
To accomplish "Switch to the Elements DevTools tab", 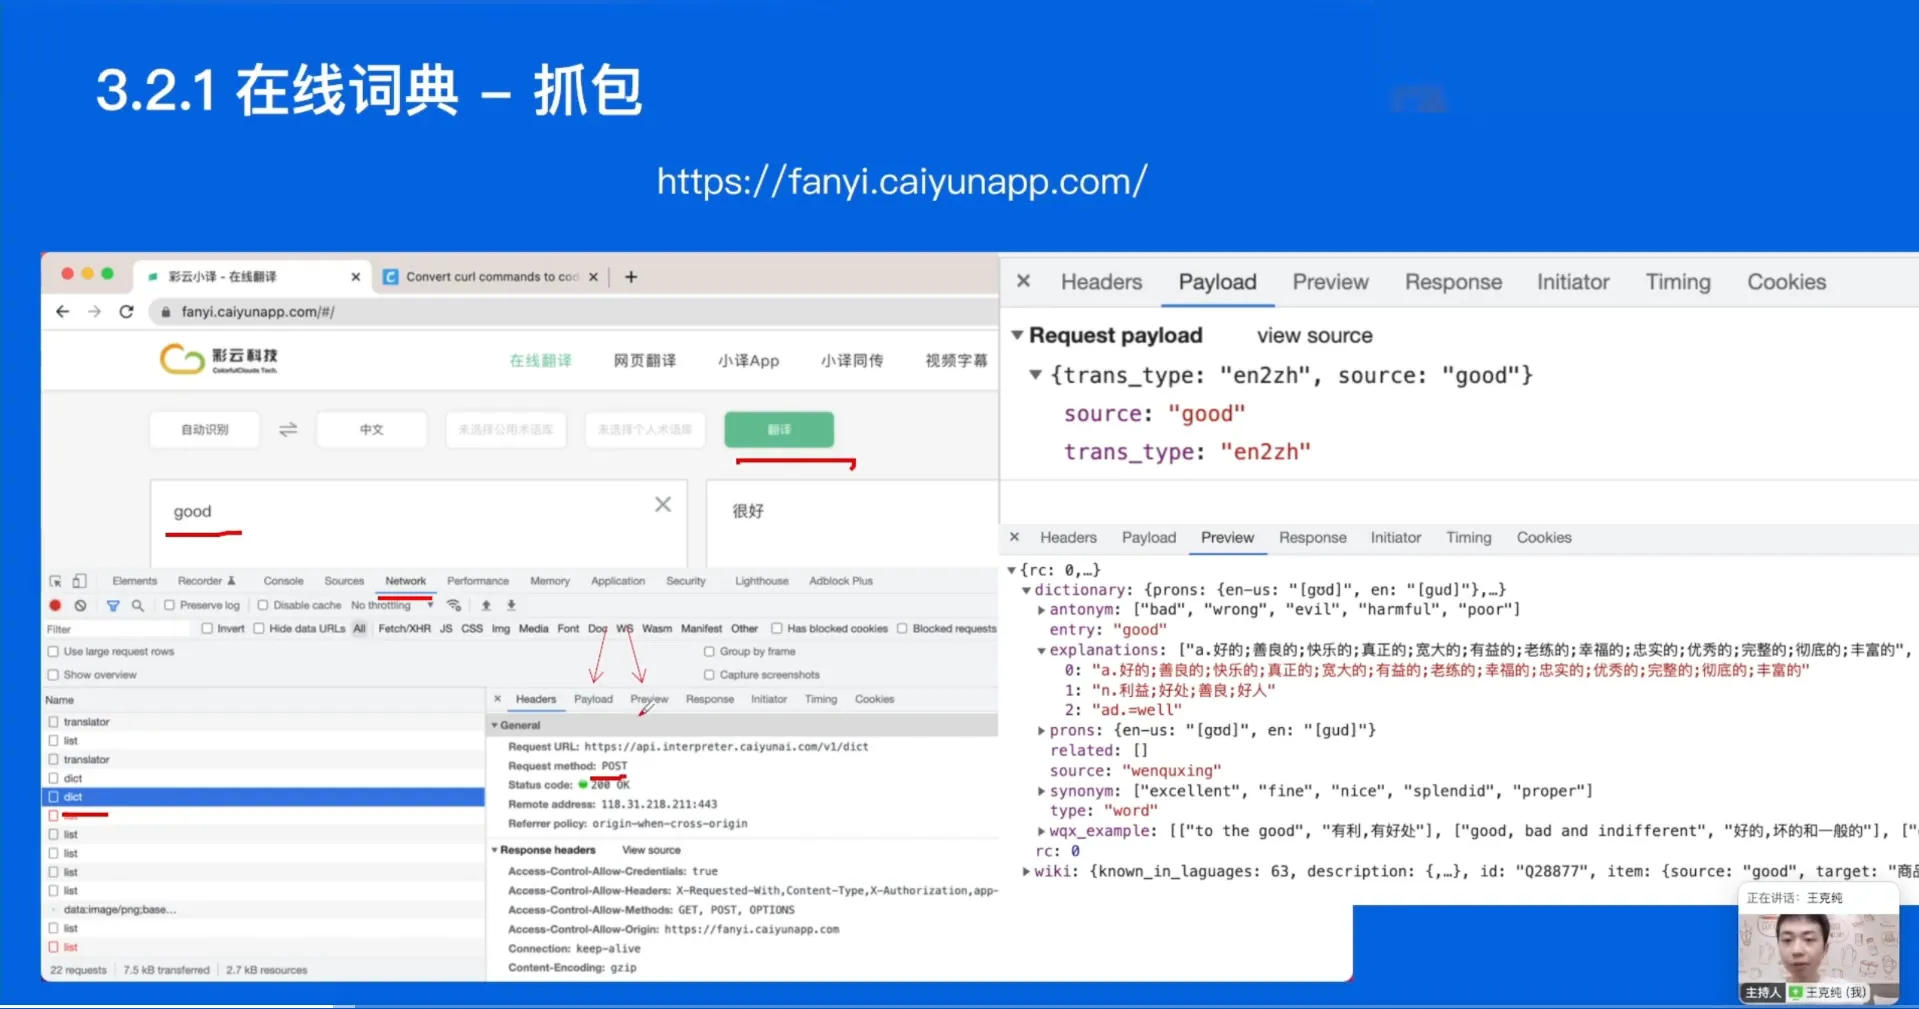I will pos(135,581).
